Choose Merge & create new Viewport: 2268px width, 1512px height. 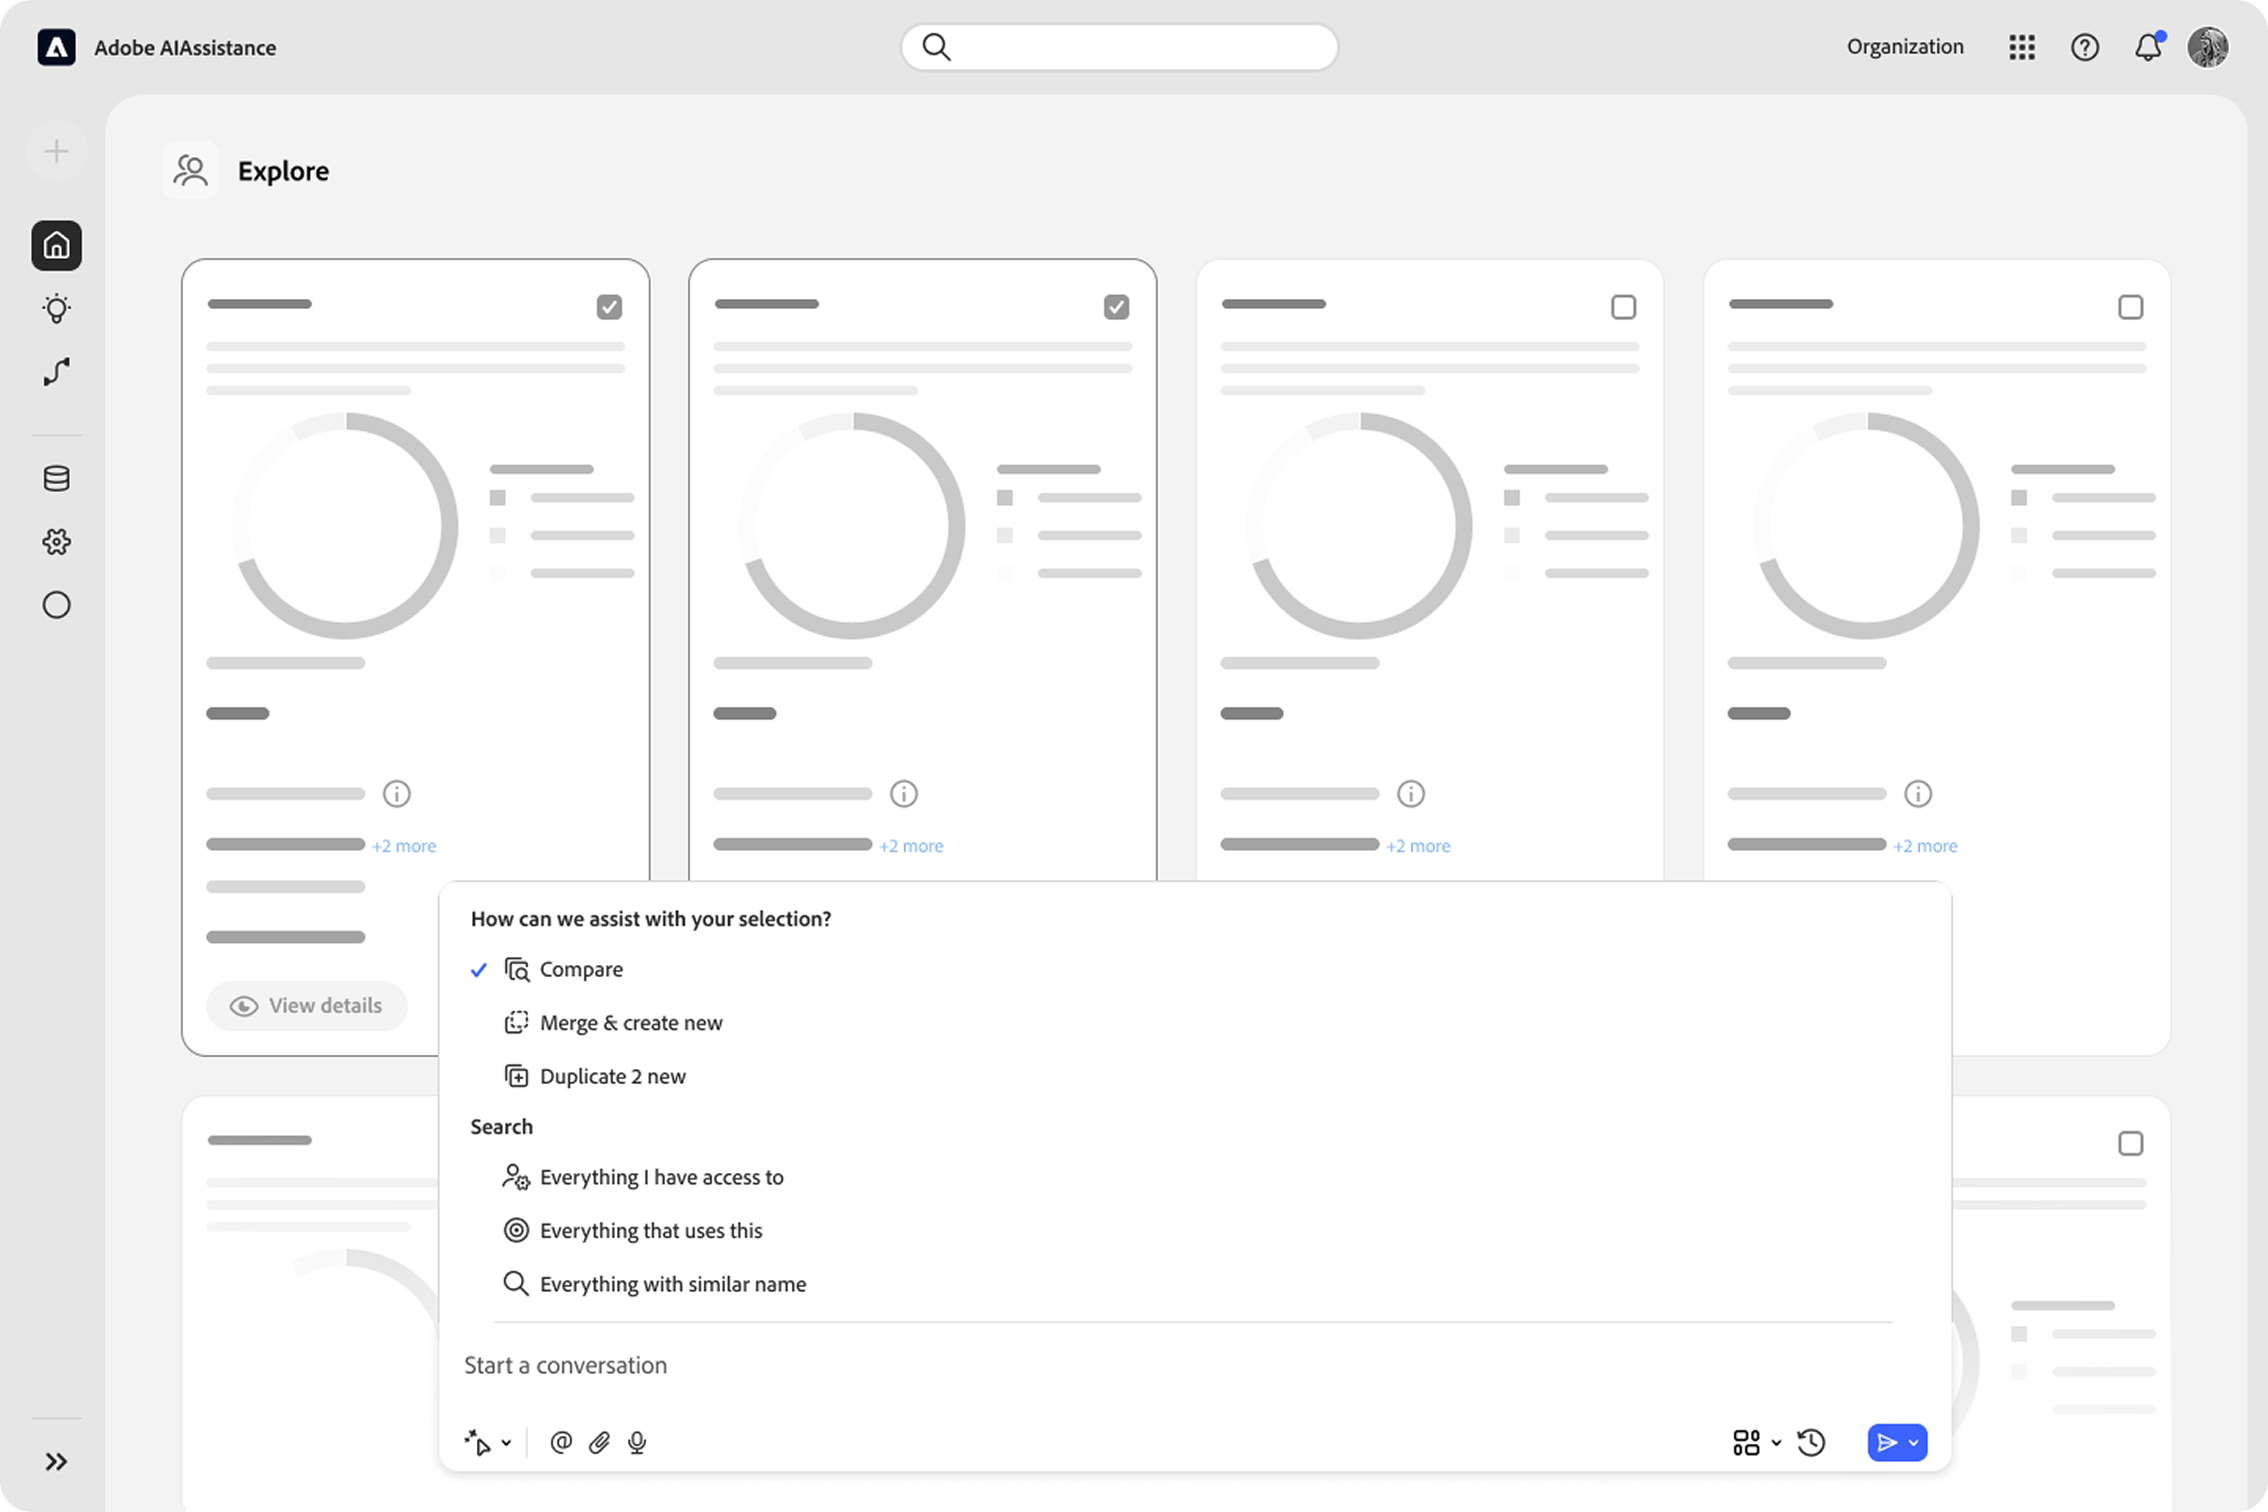631,1023
